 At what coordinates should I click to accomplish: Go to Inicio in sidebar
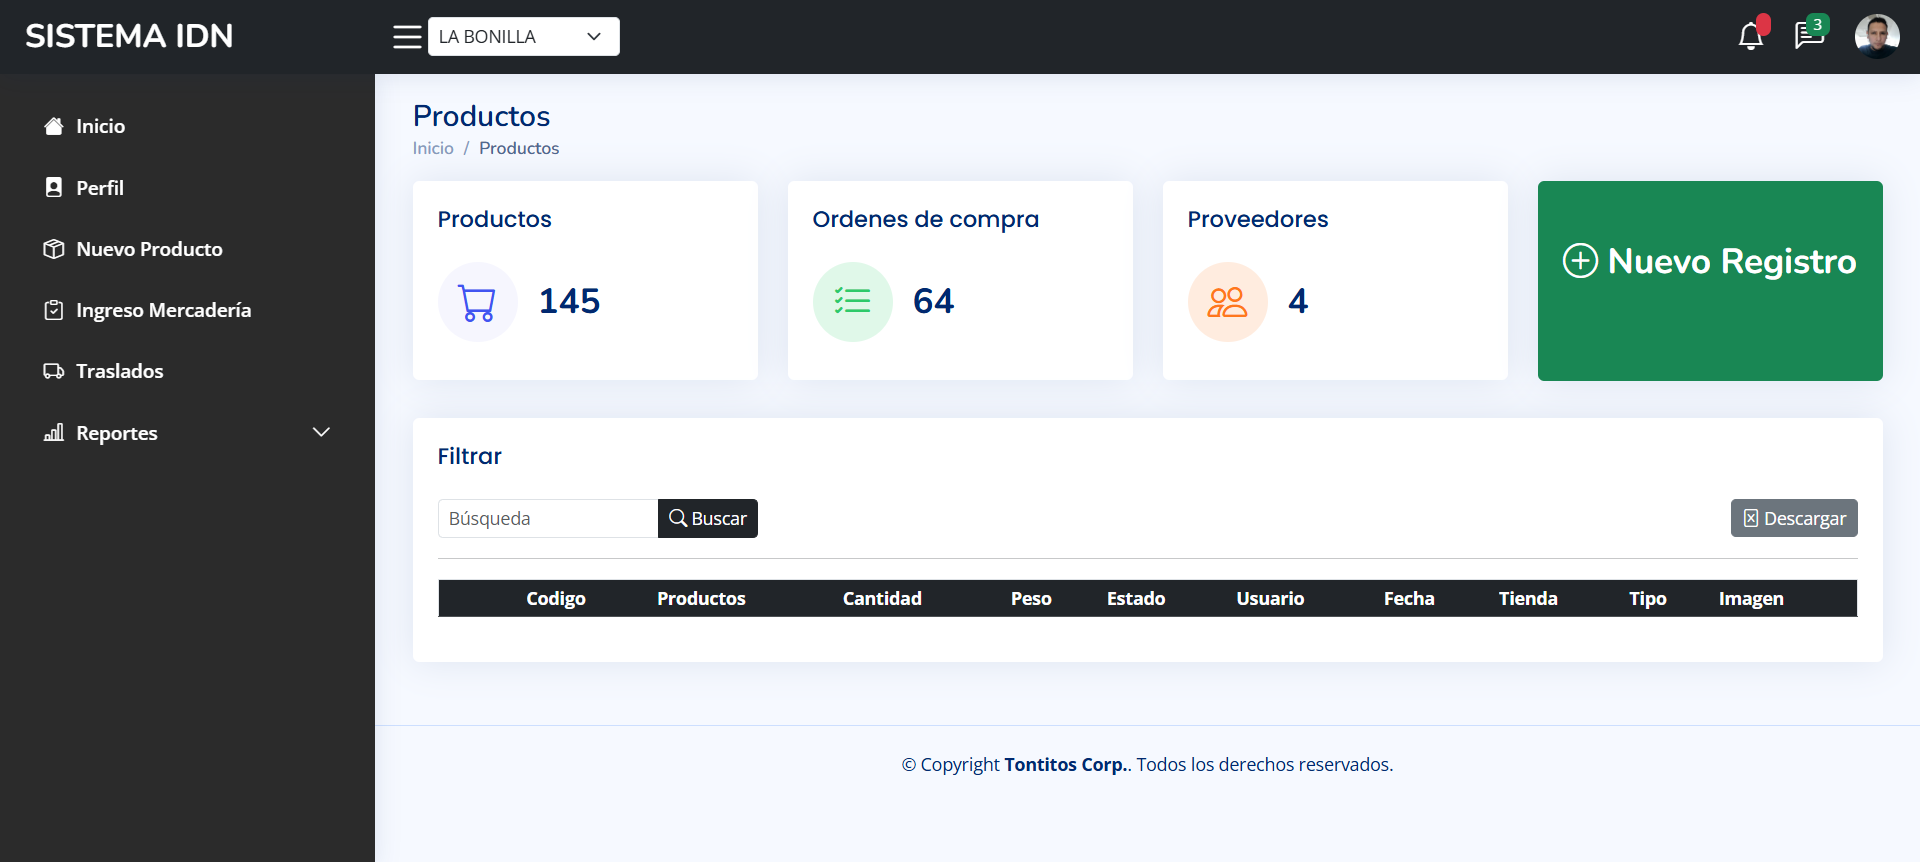(100, 126)
